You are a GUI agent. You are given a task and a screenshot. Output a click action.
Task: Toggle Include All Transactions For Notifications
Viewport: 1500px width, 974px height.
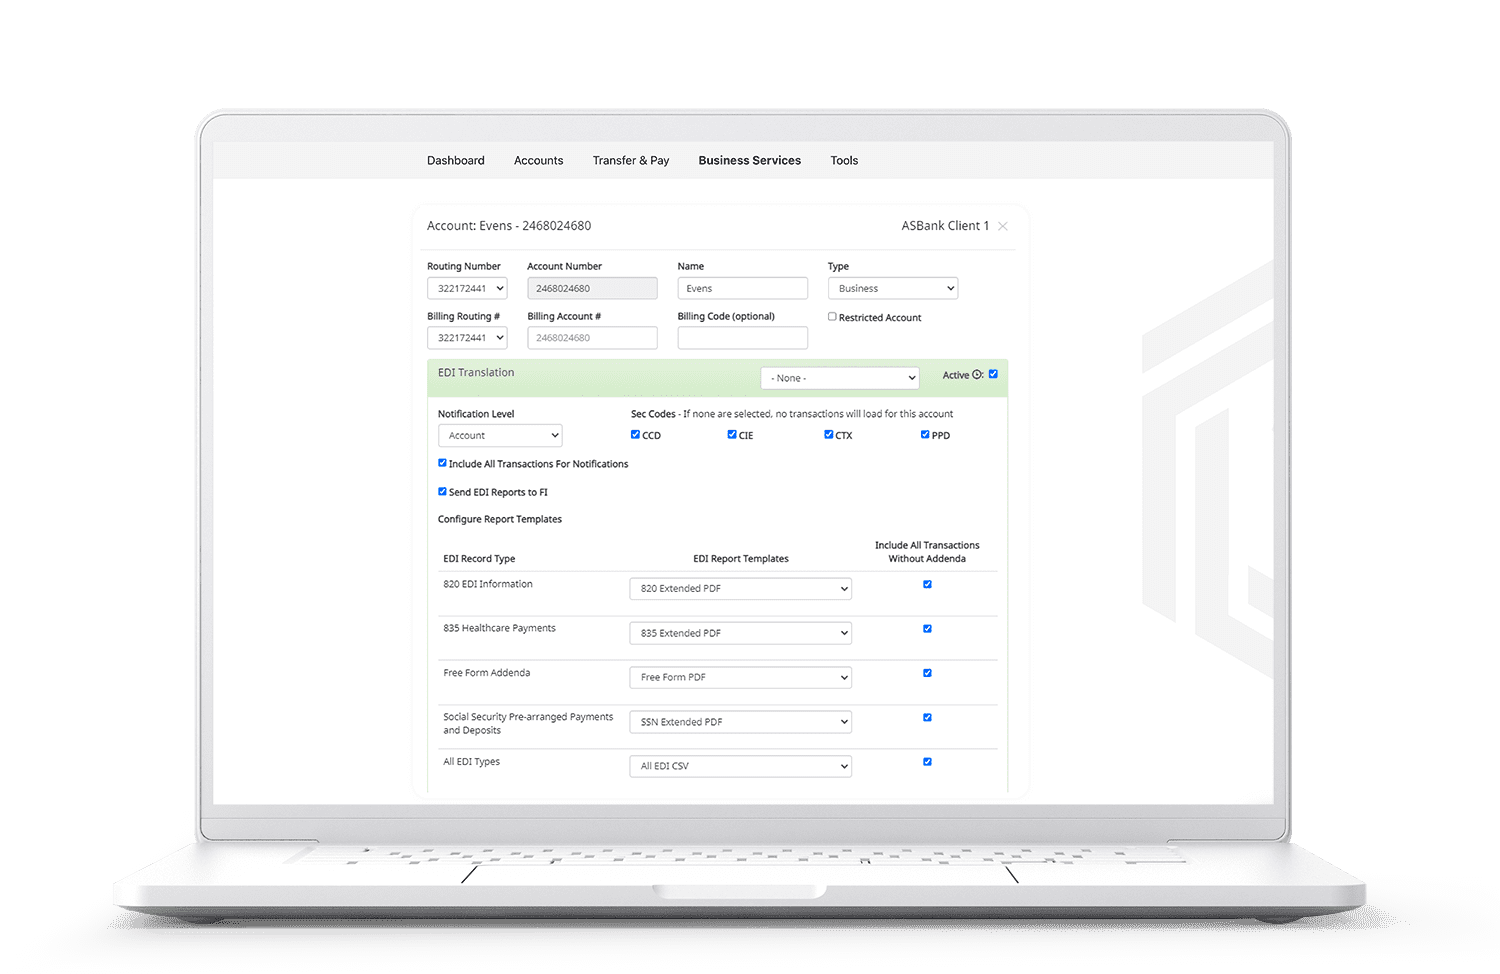click(x=442, y=463)
